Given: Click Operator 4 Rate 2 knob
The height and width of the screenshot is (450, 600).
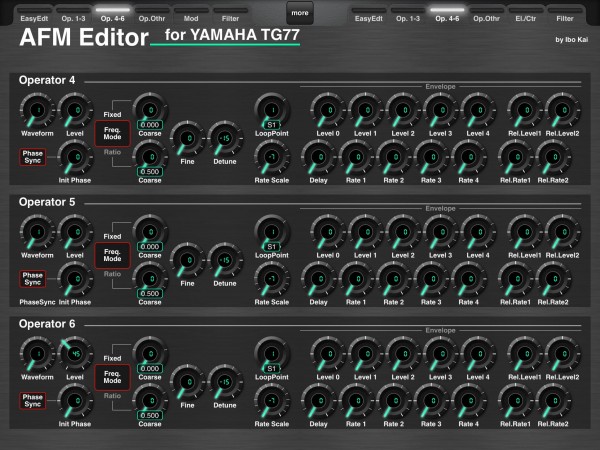Looking at the screenshot, I should click(394, 157).
